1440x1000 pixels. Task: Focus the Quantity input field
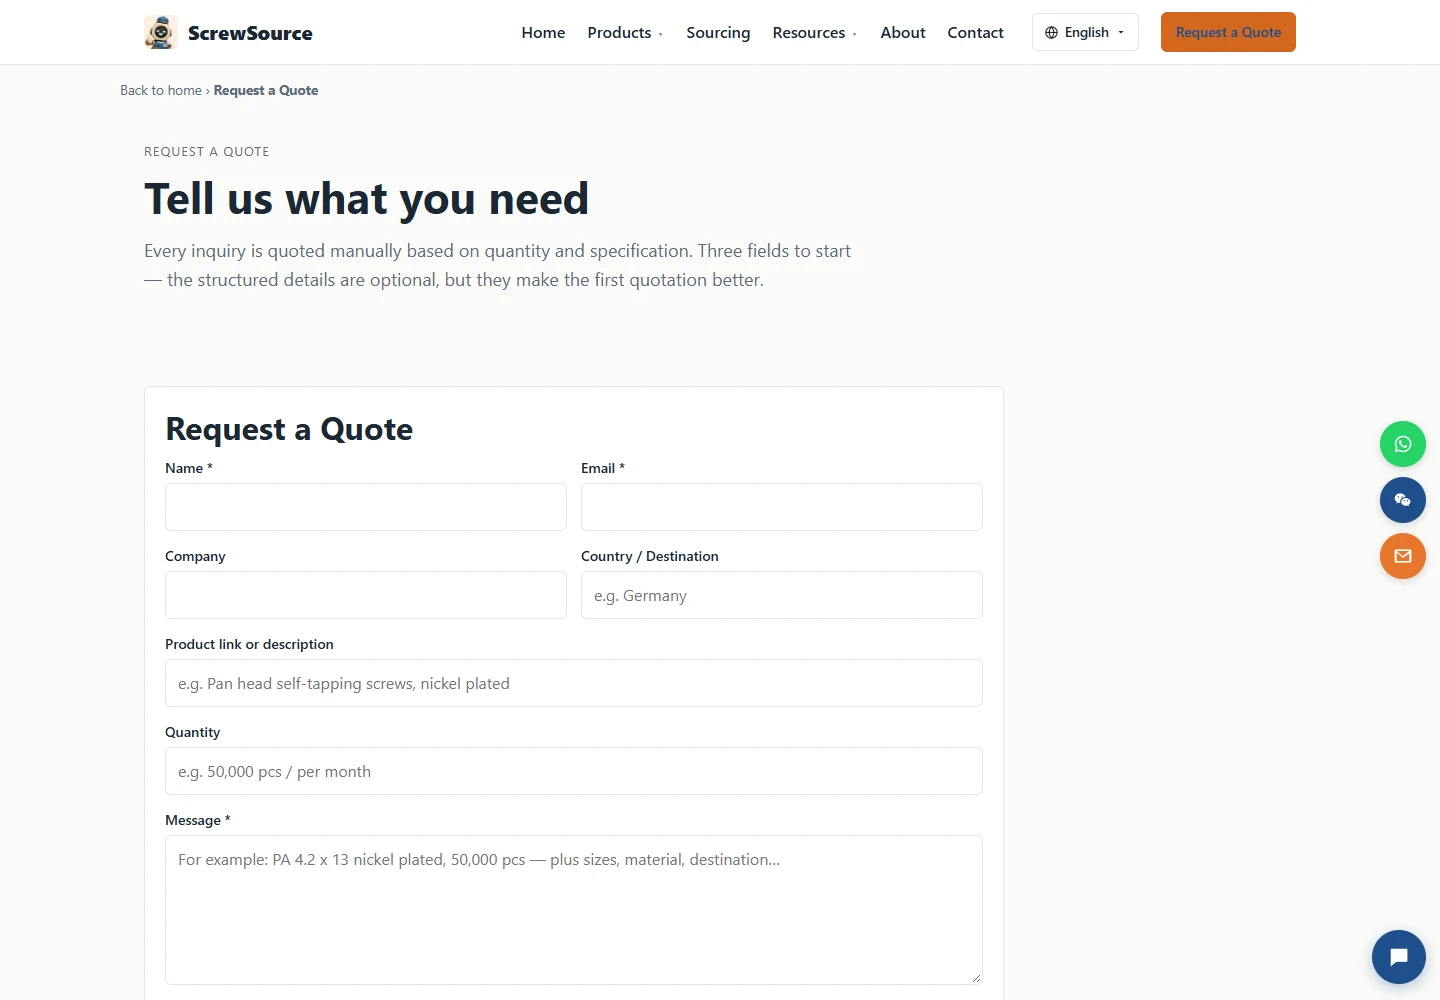click(x=574, y=771)
